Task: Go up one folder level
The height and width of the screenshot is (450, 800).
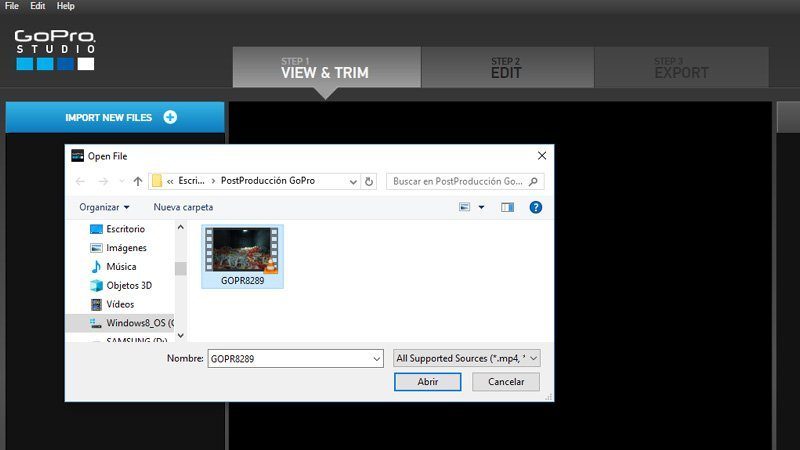Action: pos(137,181)
